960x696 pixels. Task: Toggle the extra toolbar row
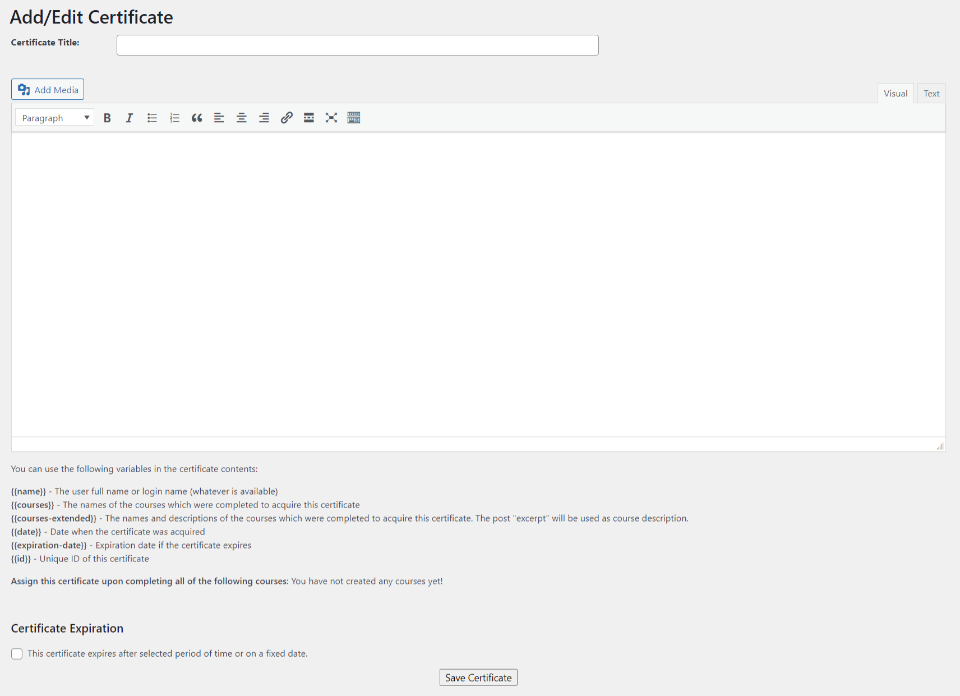pyautogui.click(x=354, y=118)
